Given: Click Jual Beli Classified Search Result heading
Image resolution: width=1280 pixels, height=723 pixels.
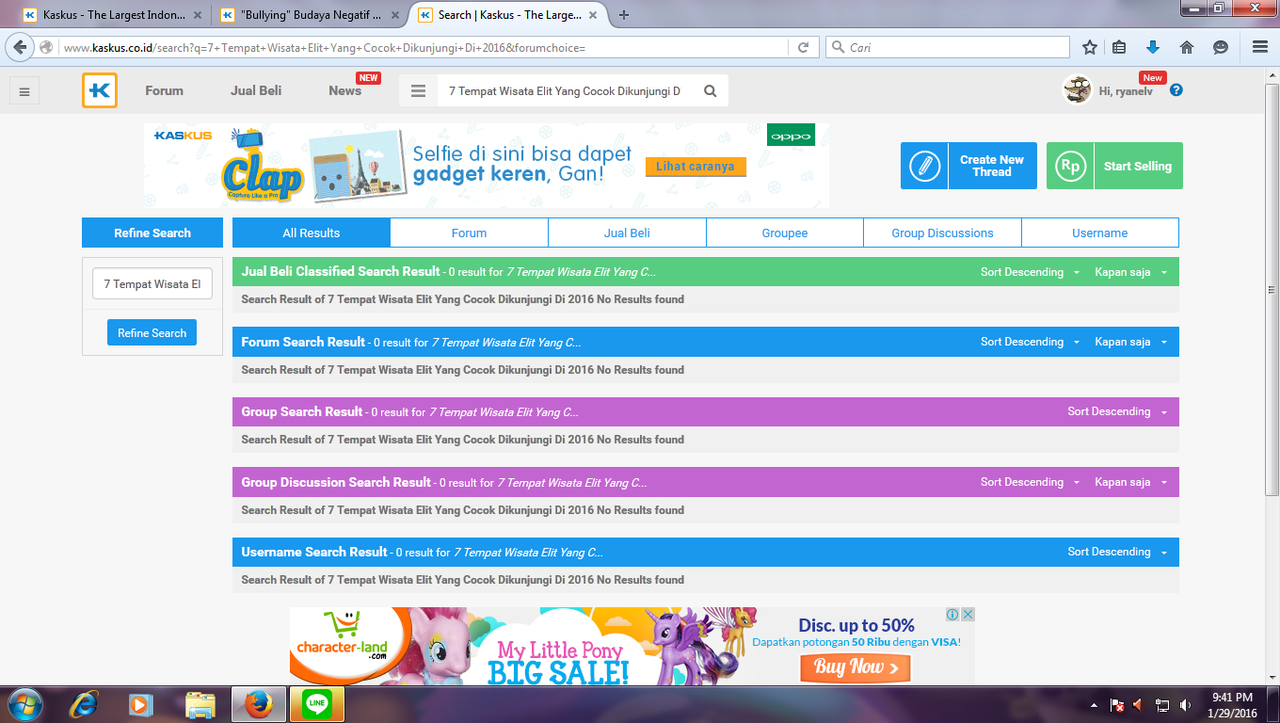Looking at the screenshot, I should [340, 271].
